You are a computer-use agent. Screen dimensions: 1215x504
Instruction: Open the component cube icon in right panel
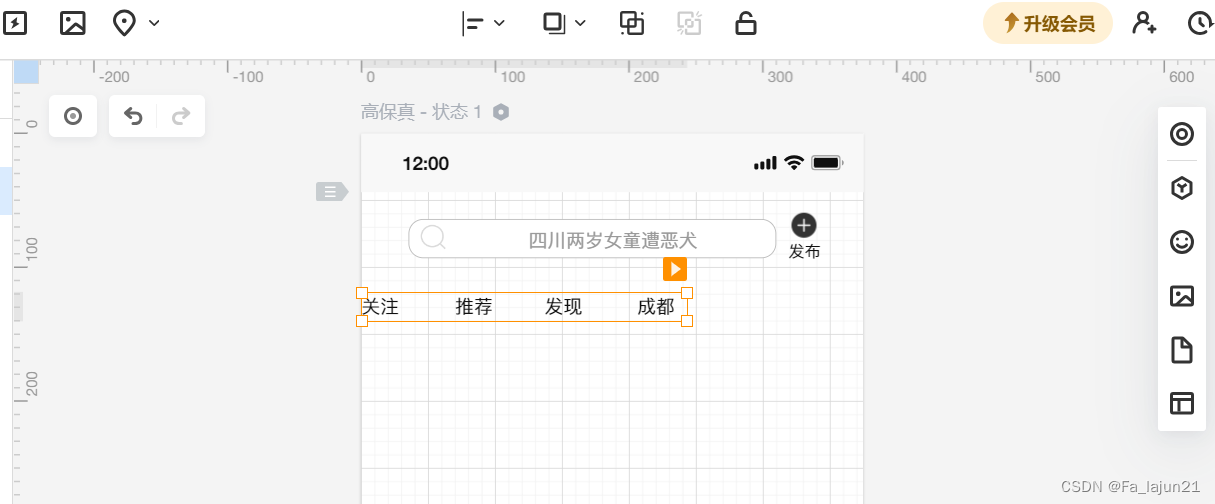click(1182, 188)
